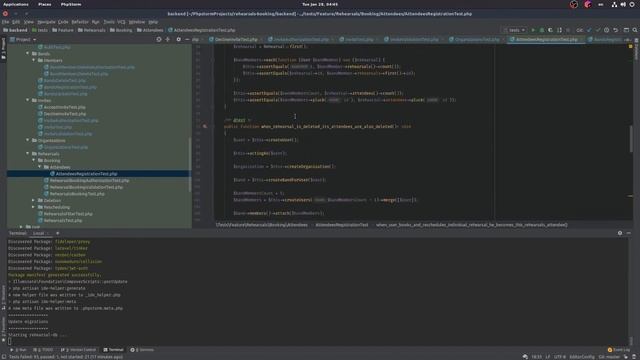Open the Terminal tool window button
The image size is (640, 360).
(x=113, y=350)
